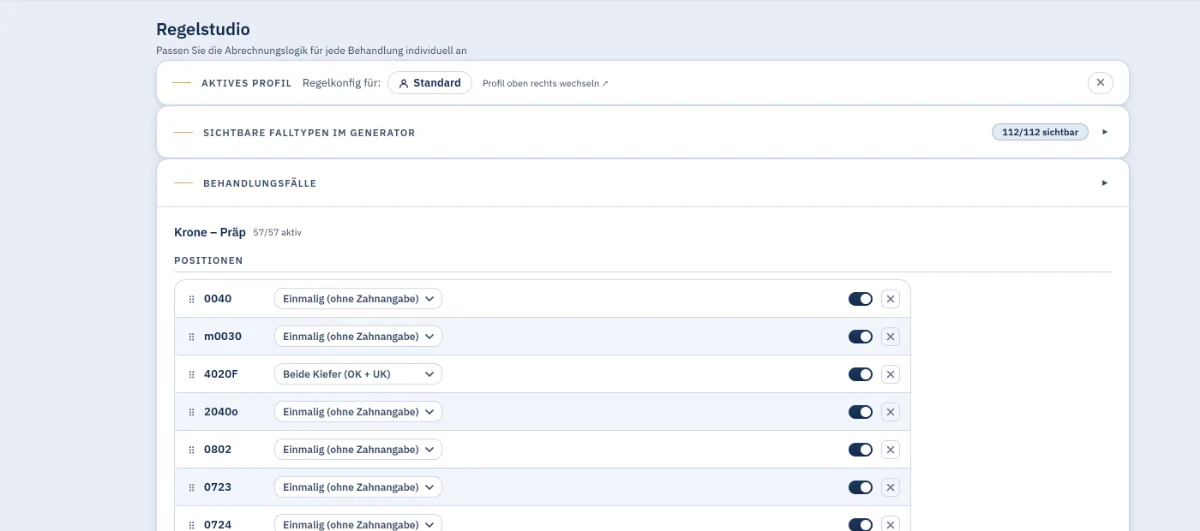Toggle off position m0030
1200x531 pixels.
[860, 337]
